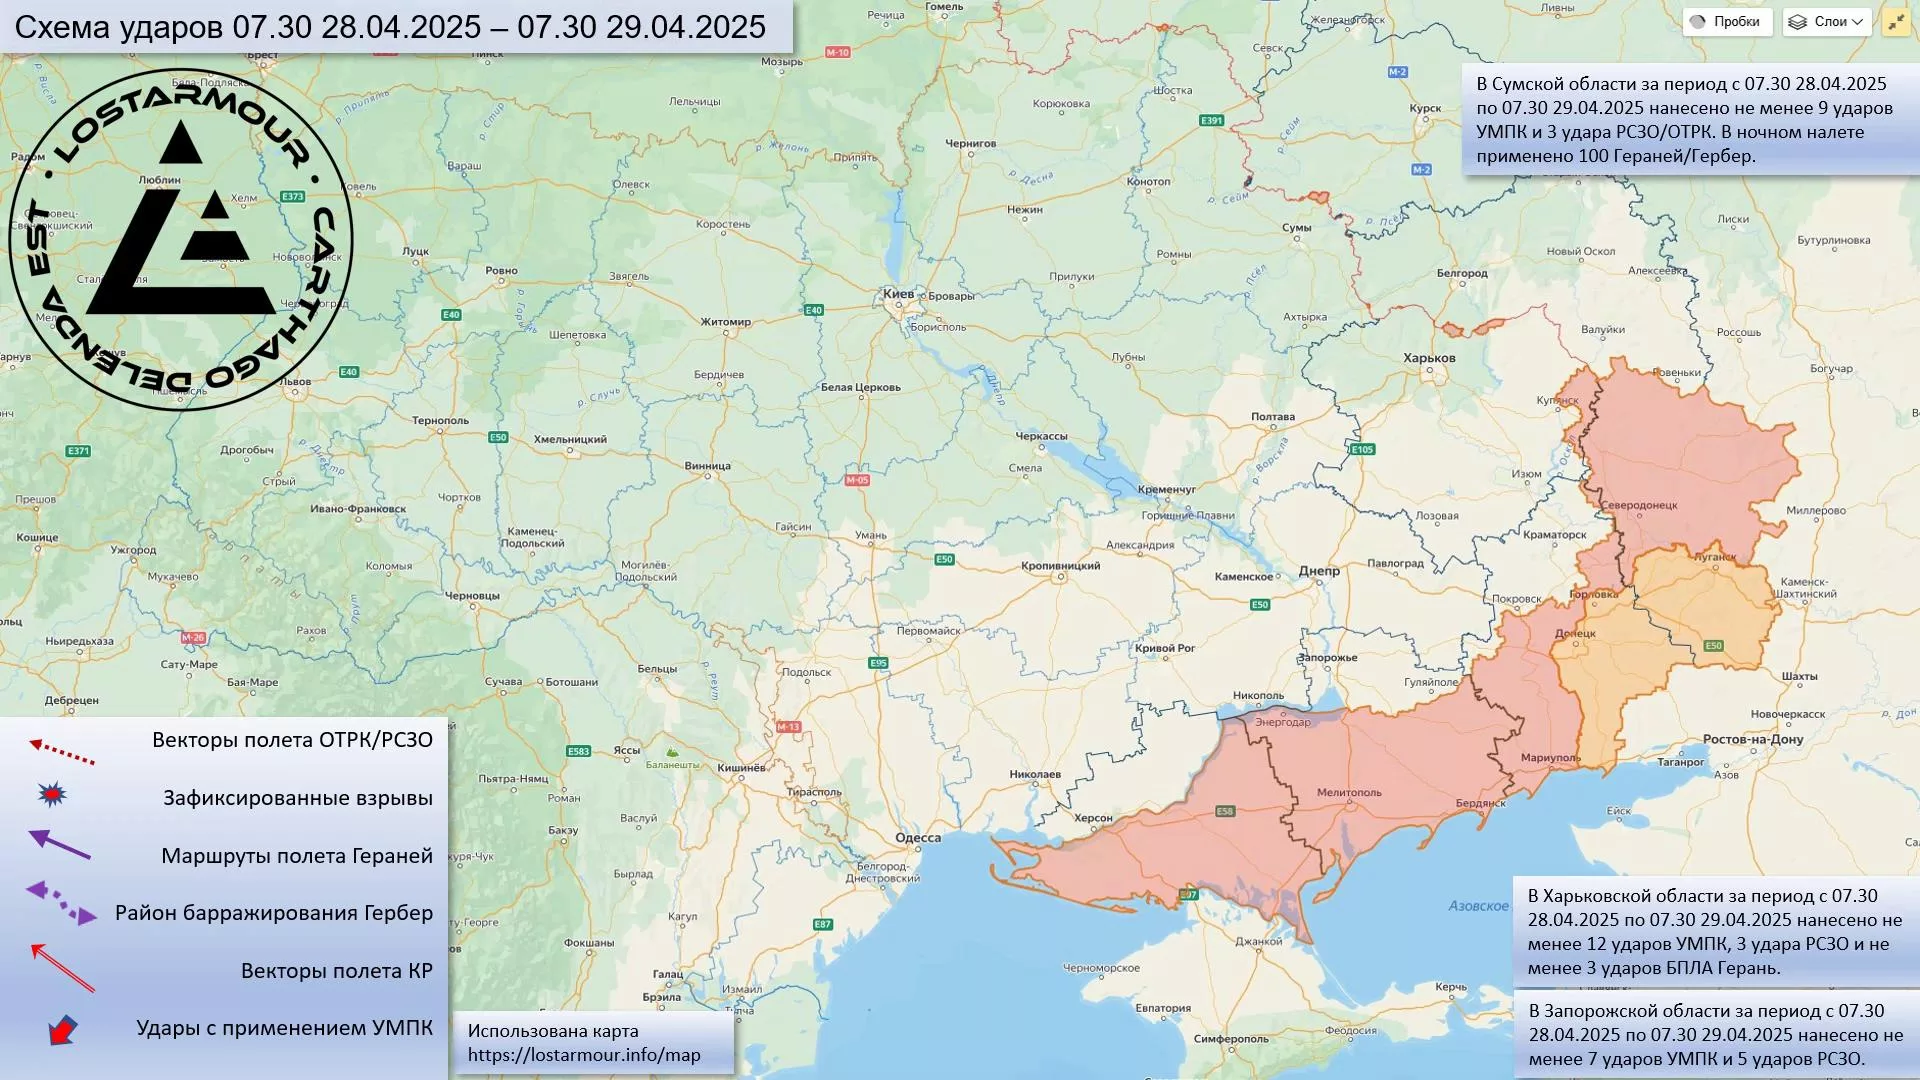Select the Харьков city label on the map
The image size is (1920, 1080).
point(1429,358)
